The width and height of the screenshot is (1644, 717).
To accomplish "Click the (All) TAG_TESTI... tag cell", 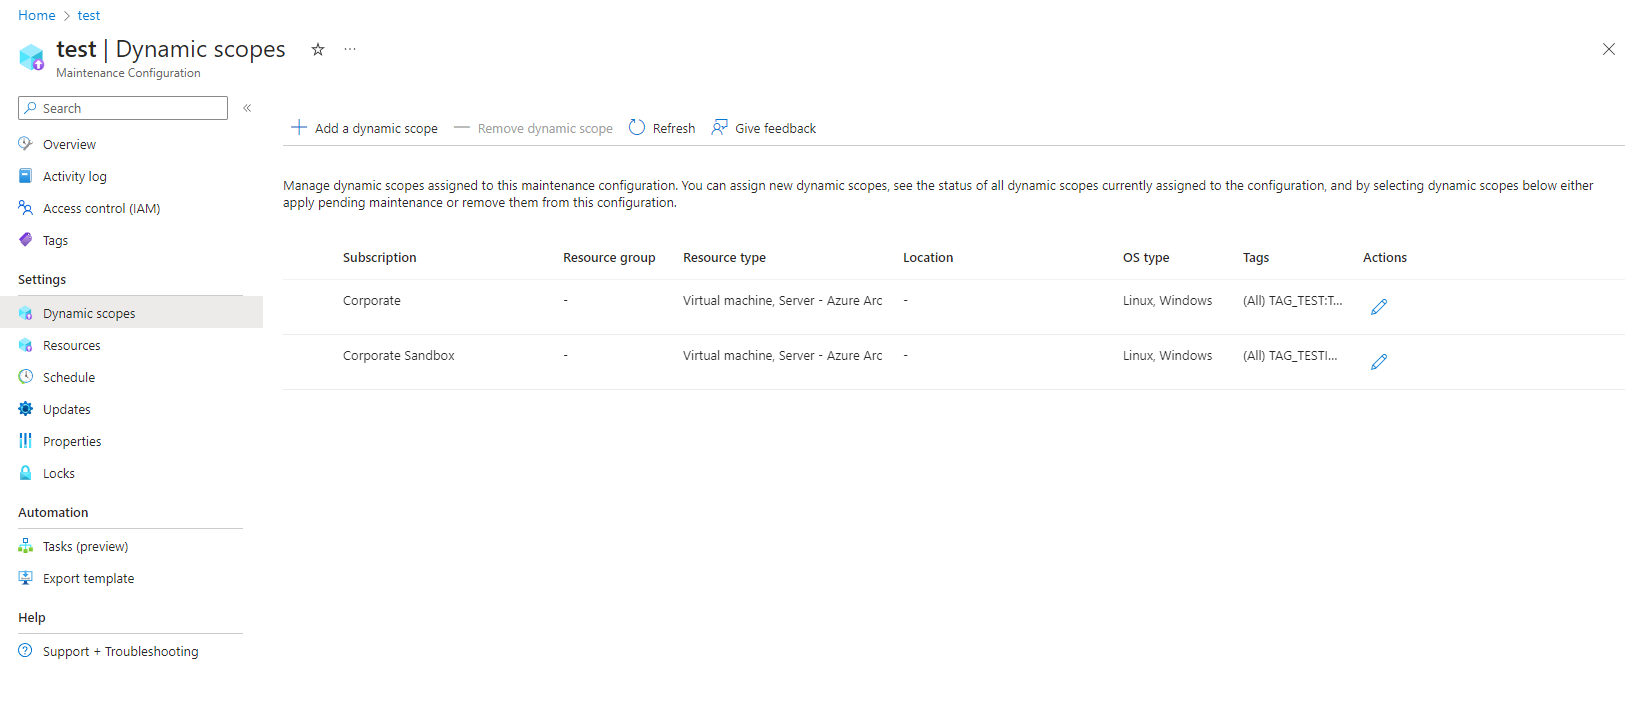I will [x=1290, y=356].
